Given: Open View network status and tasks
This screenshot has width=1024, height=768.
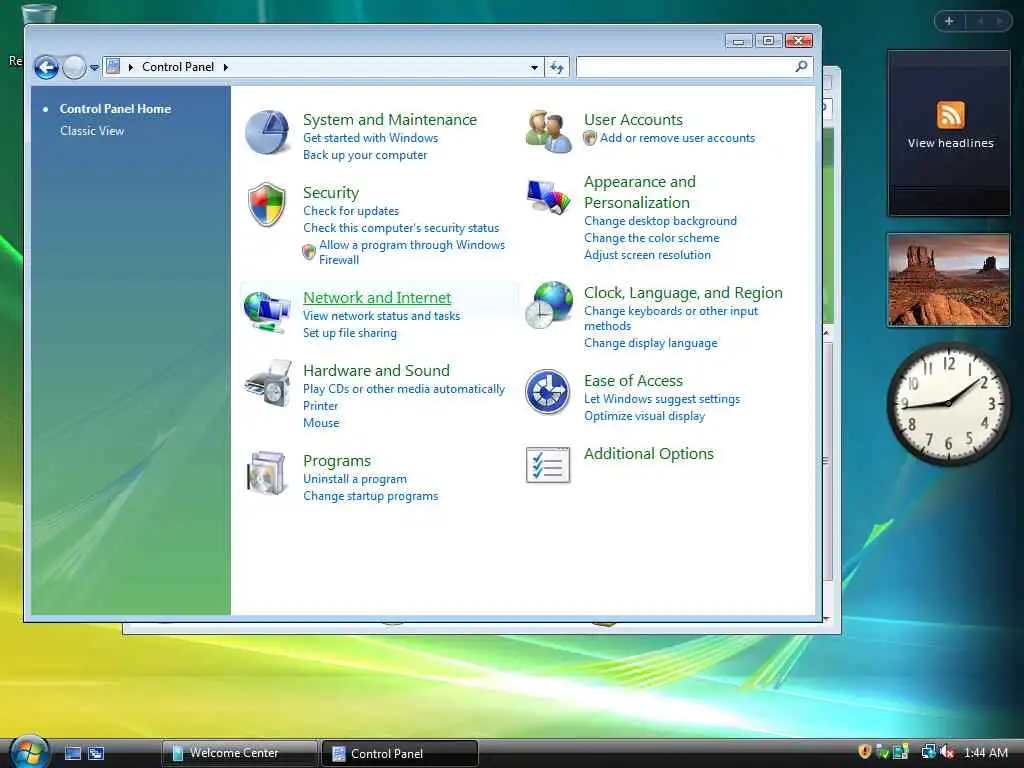Looking at the screenshot, I should pyautogui.click(x=381, y=315).
